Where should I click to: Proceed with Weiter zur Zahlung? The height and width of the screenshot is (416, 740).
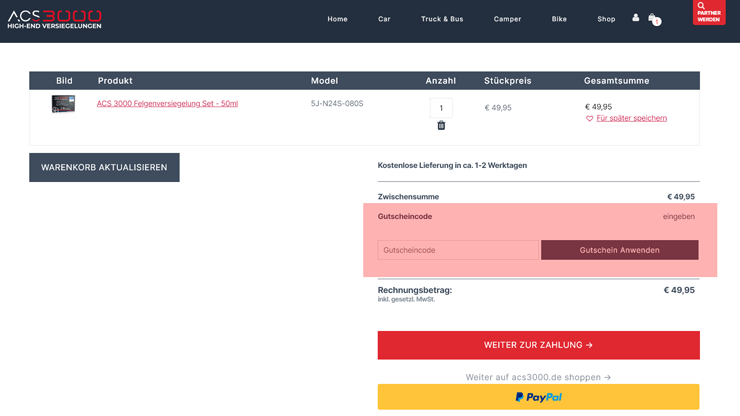(538, 345)
